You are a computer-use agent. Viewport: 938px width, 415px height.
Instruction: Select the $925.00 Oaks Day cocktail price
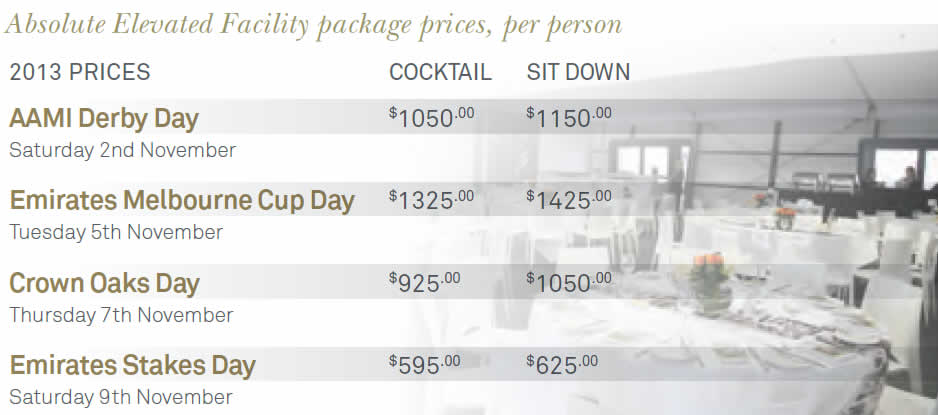click(425, 282)
